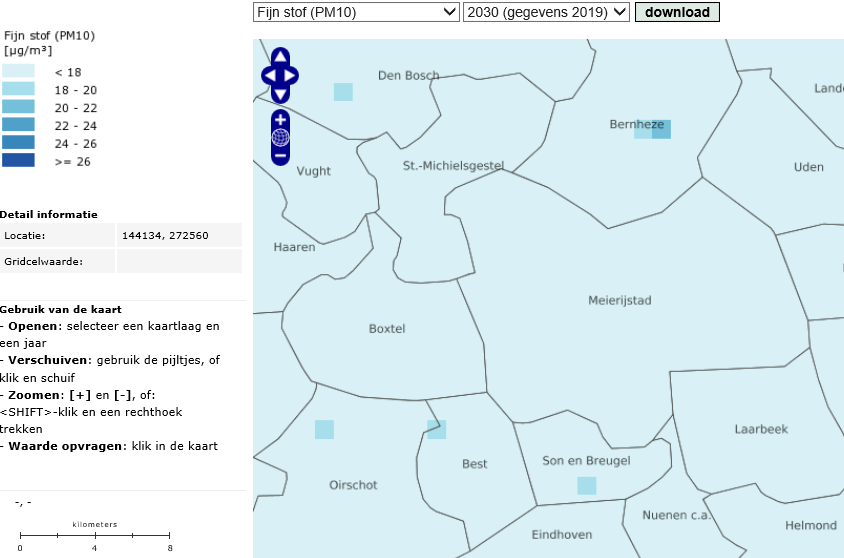Click the download button
This screenshot has height=558, width=844.
click(677, 12)
